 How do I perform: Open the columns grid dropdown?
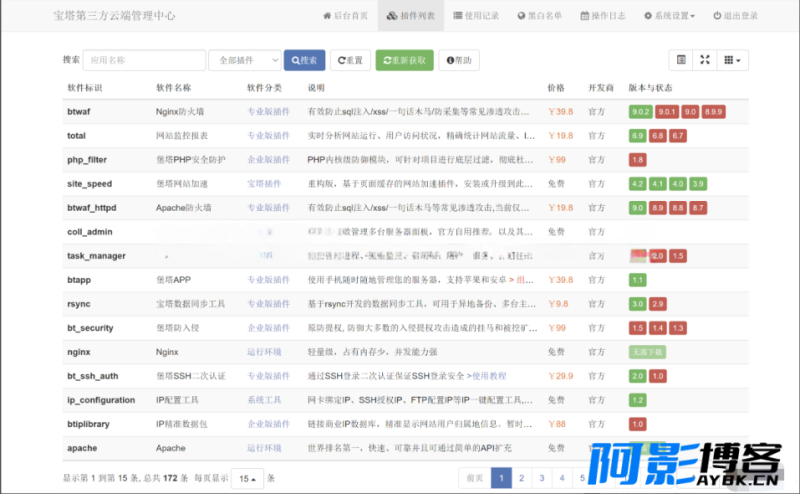pos(733,60)
